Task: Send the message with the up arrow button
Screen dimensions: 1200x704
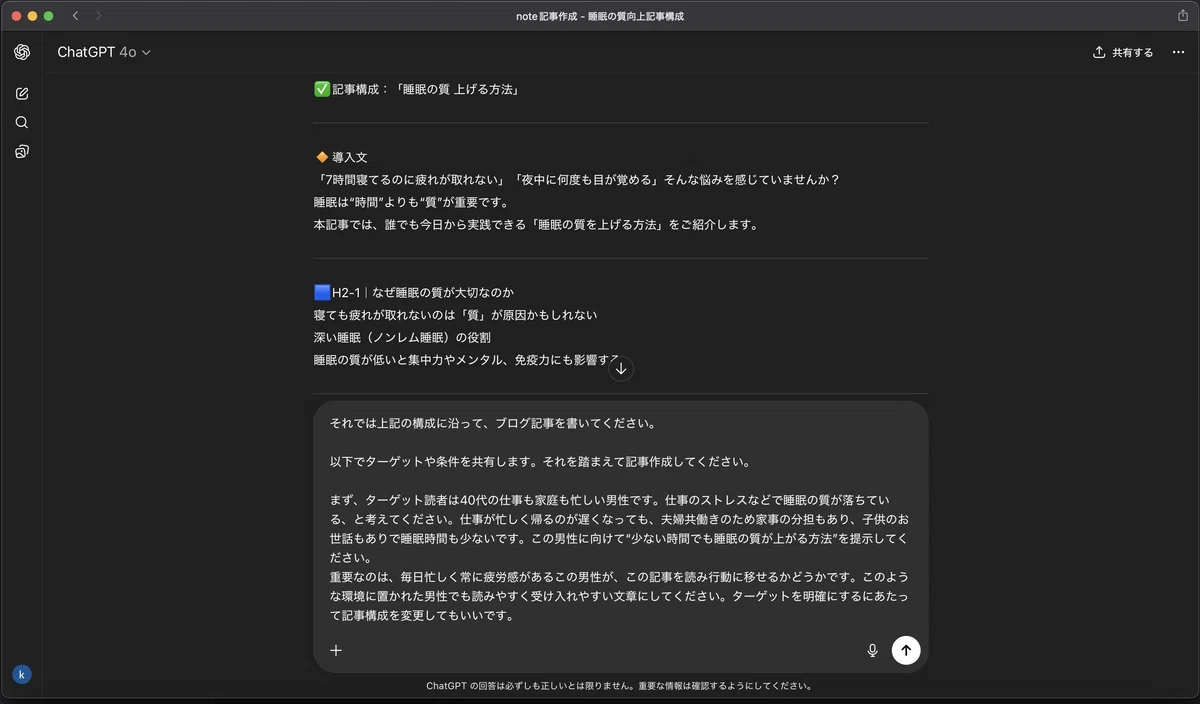Action: pyautogui.click(x=906, y=650)
